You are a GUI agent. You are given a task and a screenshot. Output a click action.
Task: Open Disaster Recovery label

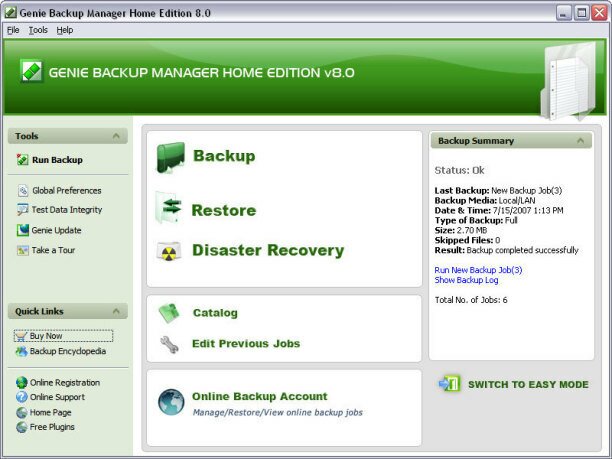[x=268, y=250]
